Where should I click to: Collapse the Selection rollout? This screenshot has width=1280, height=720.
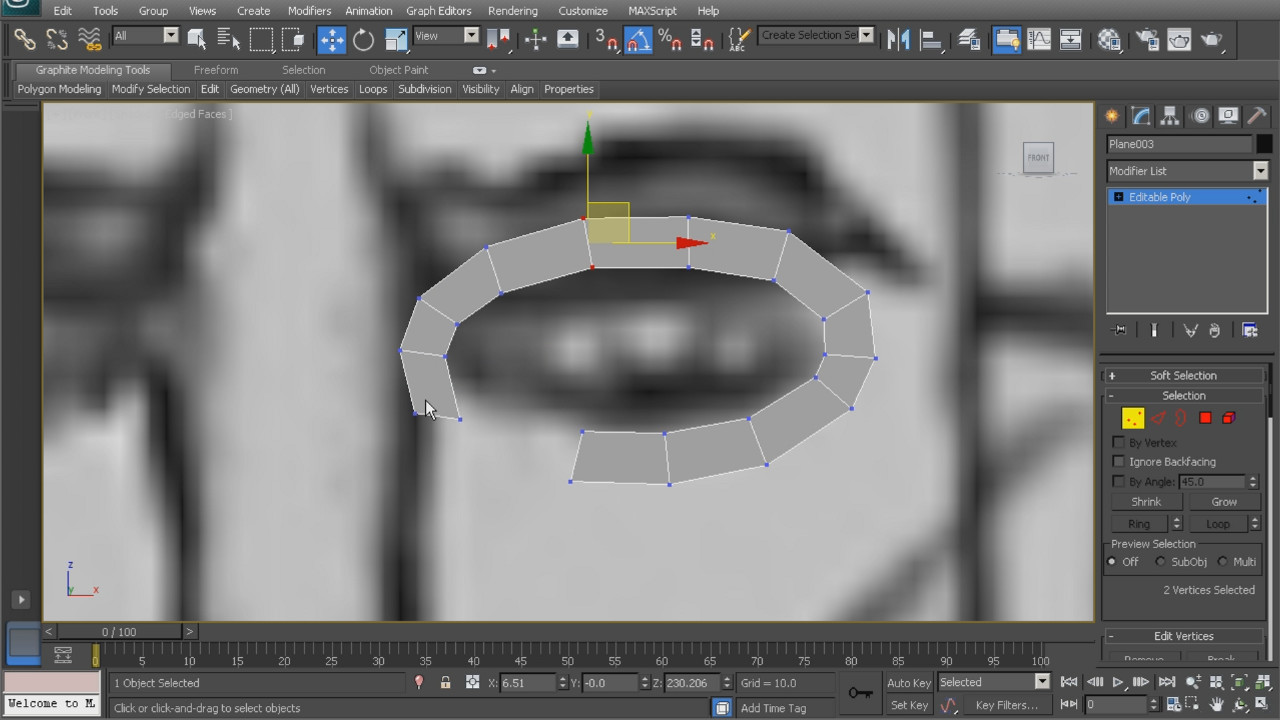pyautogui.click(x=1183, y=395)
